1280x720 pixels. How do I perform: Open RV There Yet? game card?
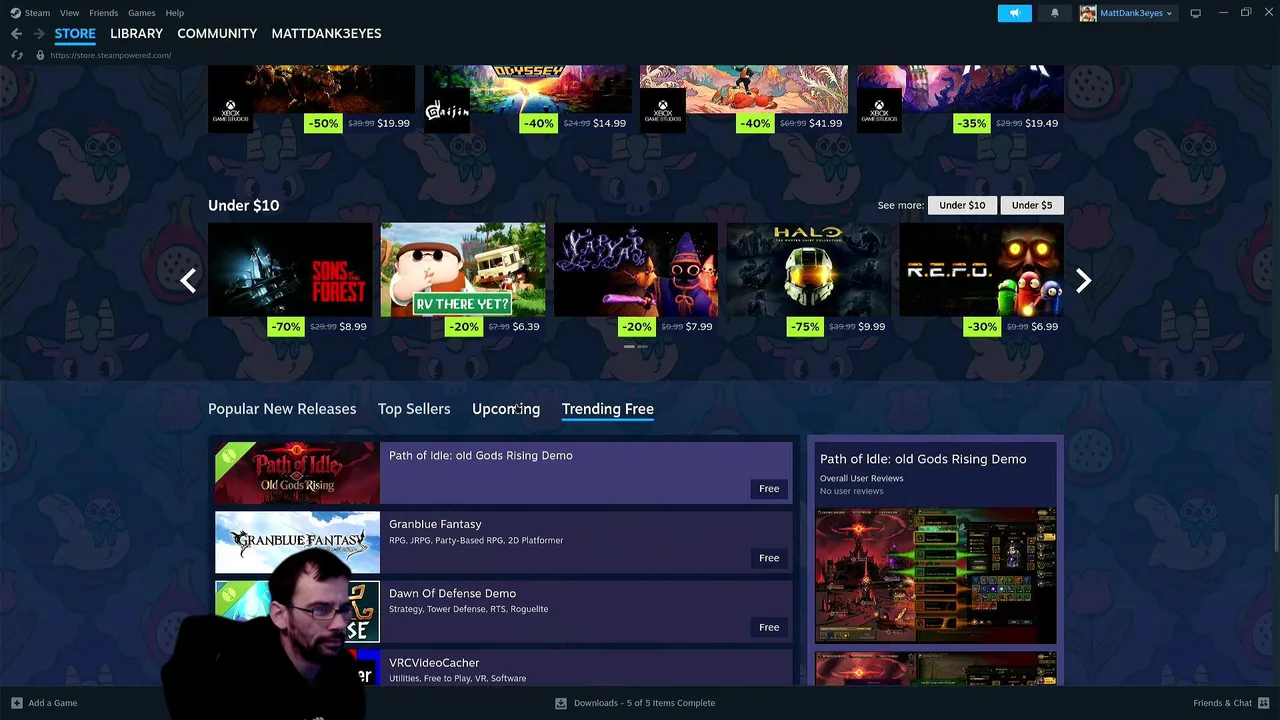tap(463, 280)
